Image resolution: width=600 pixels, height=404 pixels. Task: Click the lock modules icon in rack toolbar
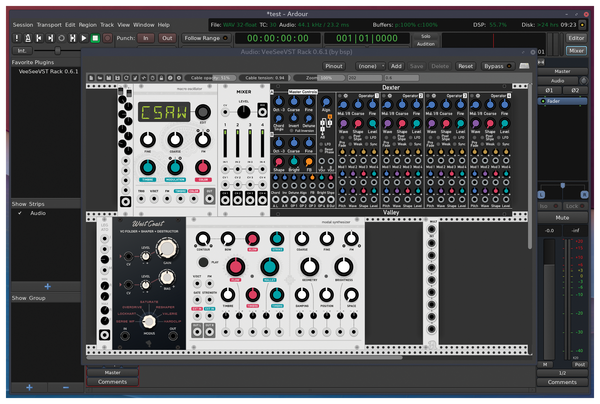pos(161,78)
